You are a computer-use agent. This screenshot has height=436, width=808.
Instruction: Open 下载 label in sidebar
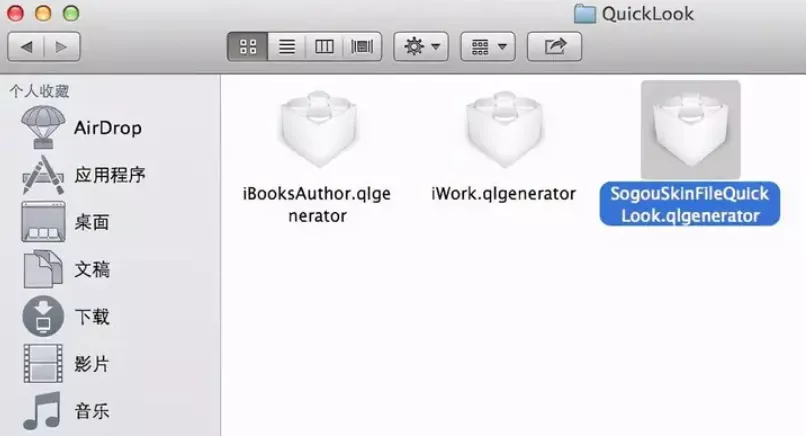[92, 316]
